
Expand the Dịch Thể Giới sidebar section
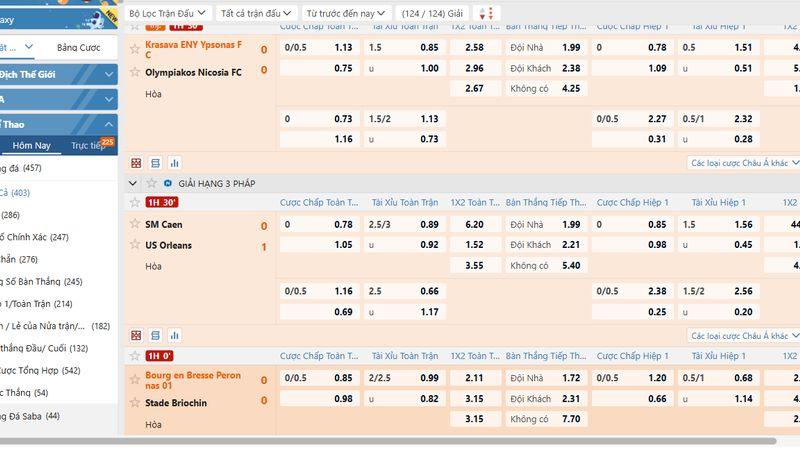point(58,74)
